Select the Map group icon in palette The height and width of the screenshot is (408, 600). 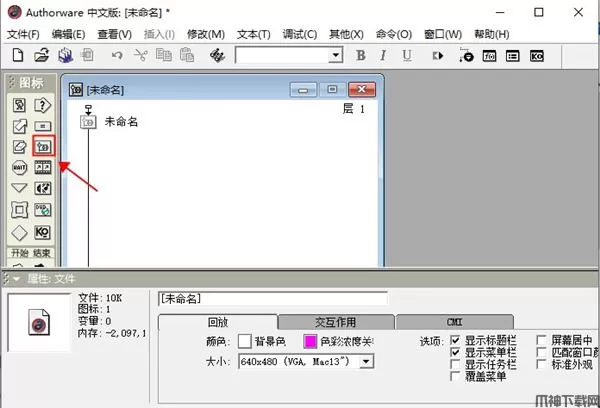44,146
